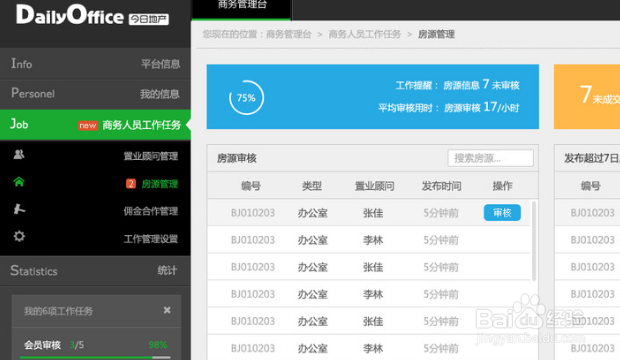Open 佣金合作管理 submenu item
The width and height of the screenshot is (620, 360).
pyautogui.click(x=151, y=211)
